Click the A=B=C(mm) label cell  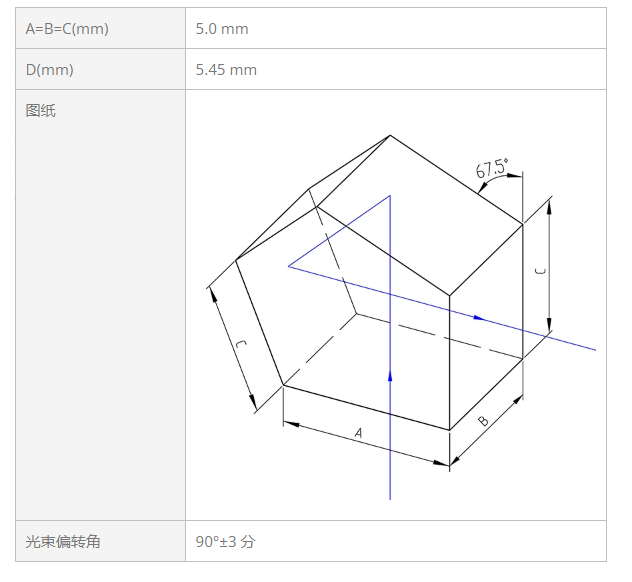[x=100, y=28]
